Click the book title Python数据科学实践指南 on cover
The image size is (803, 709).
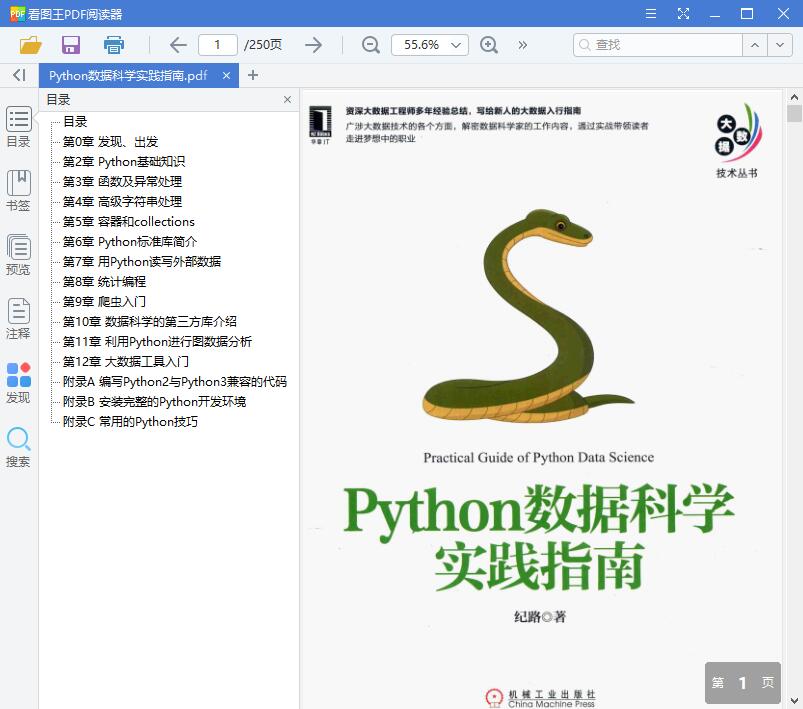[x=539, y=536]
